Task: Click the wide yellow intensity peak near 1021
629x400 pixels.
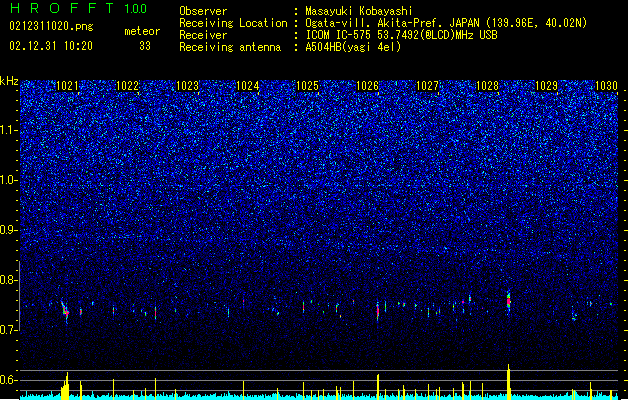Action: (65, 386)
